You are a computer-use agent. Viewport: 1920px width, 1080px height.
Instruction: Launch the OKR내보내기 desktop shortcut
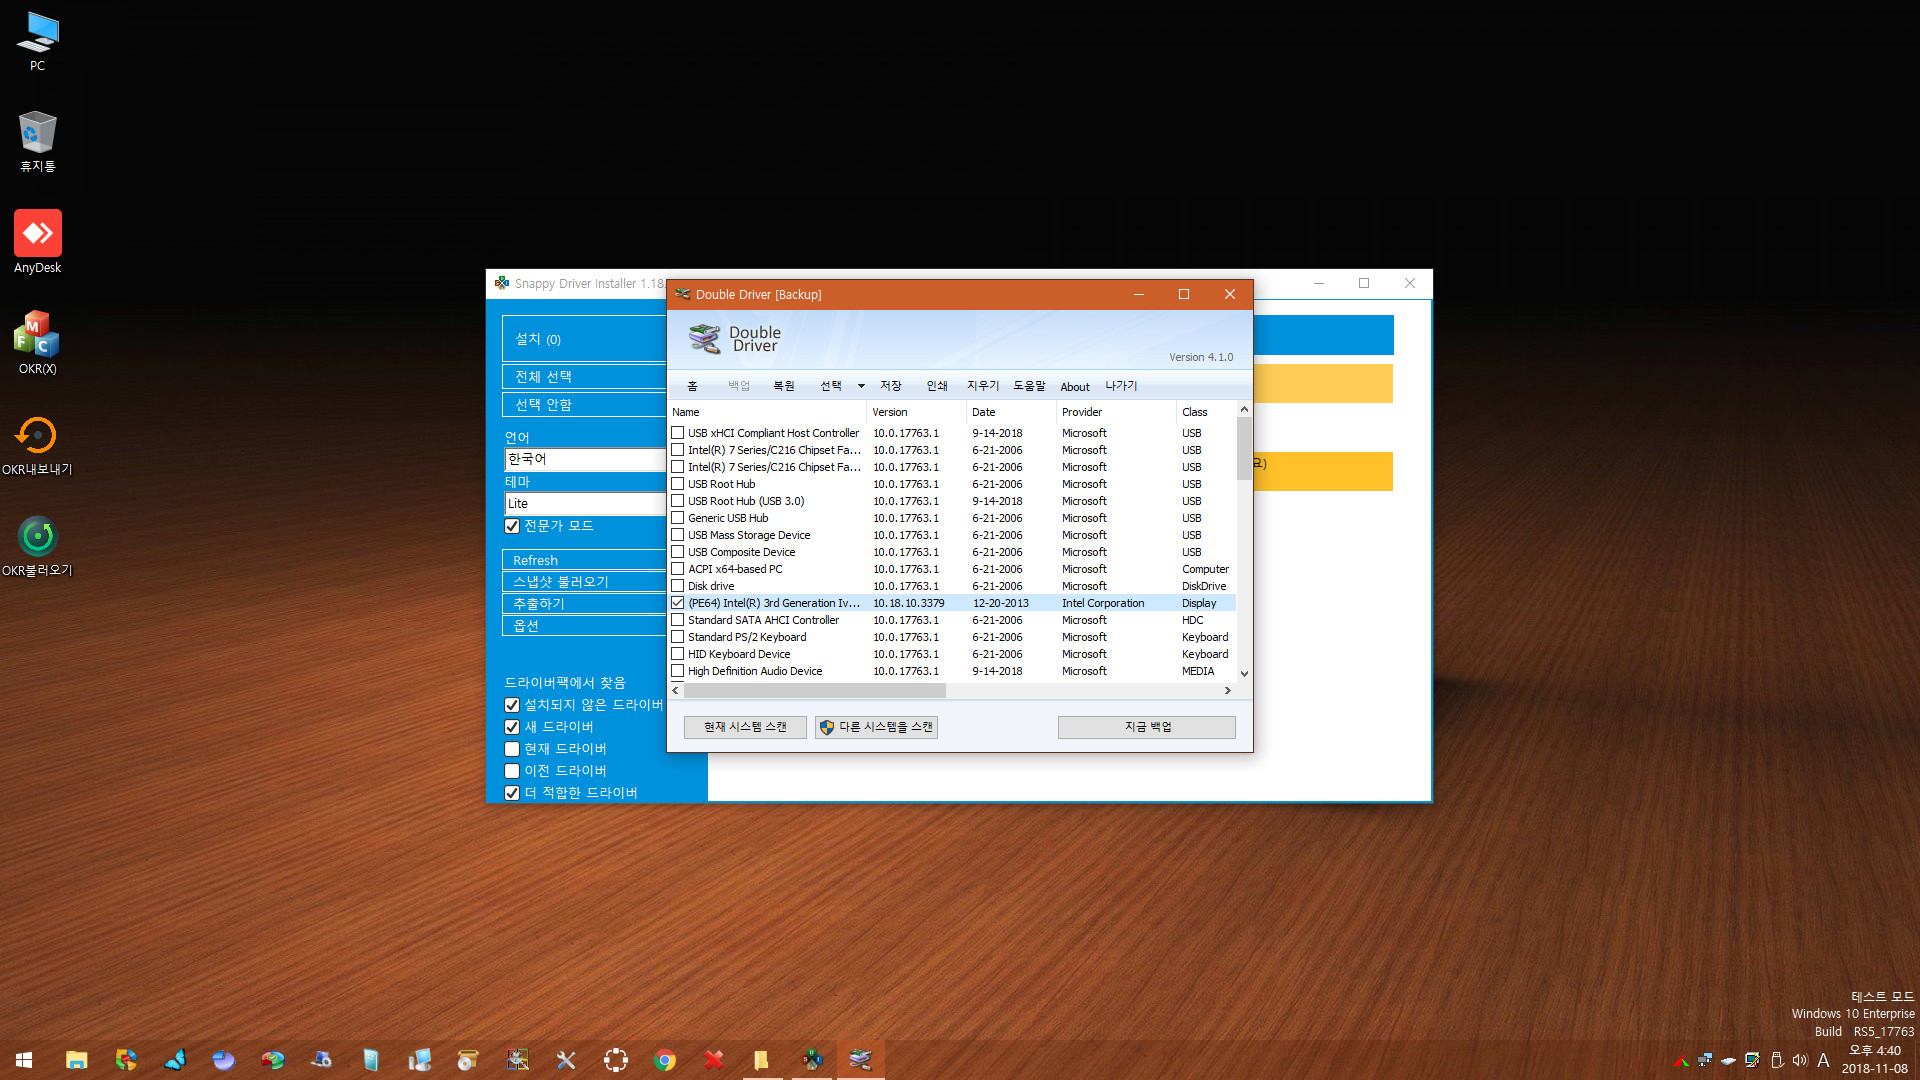click(x=37, y=445)
